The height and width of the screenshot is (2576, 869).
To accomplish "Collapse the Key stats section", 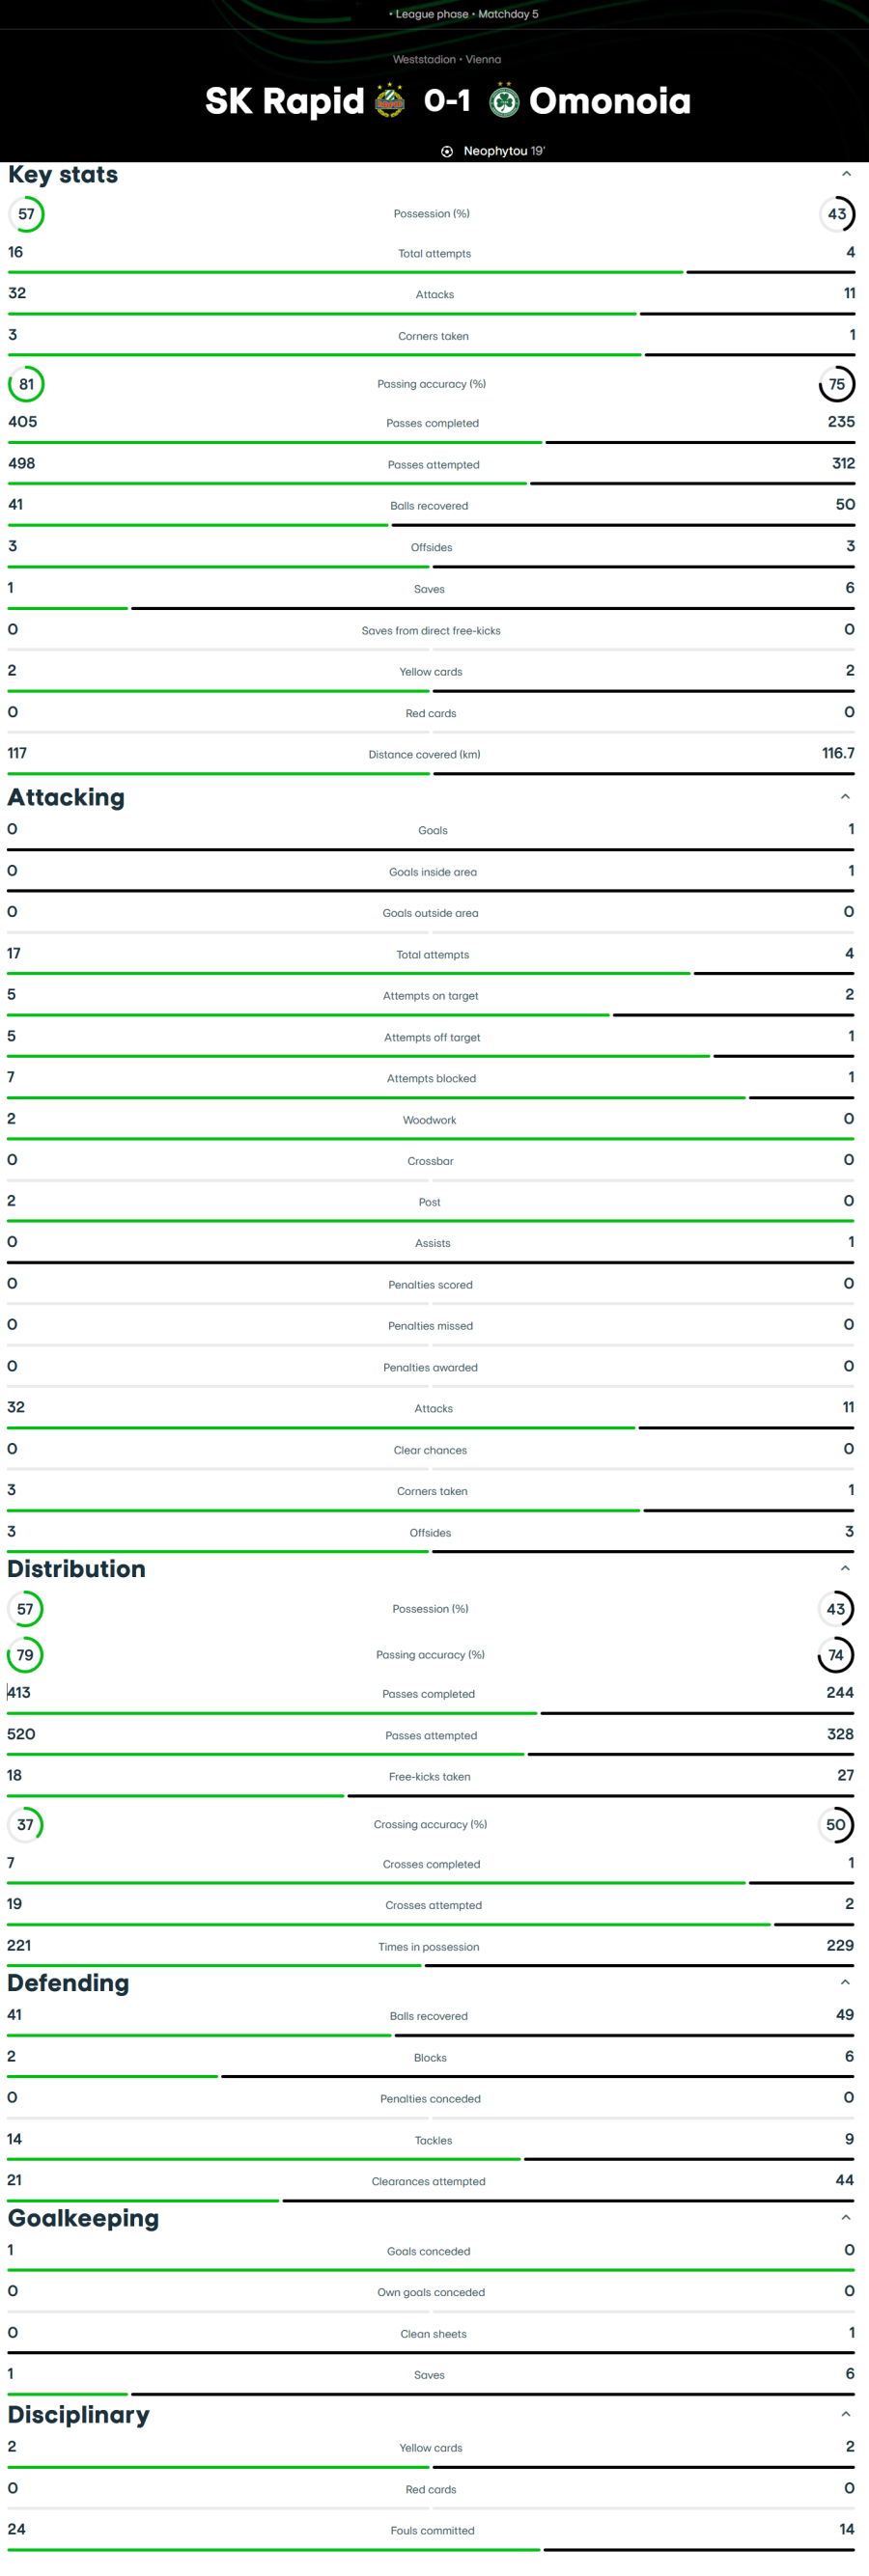I will click(x=846, y=174).
